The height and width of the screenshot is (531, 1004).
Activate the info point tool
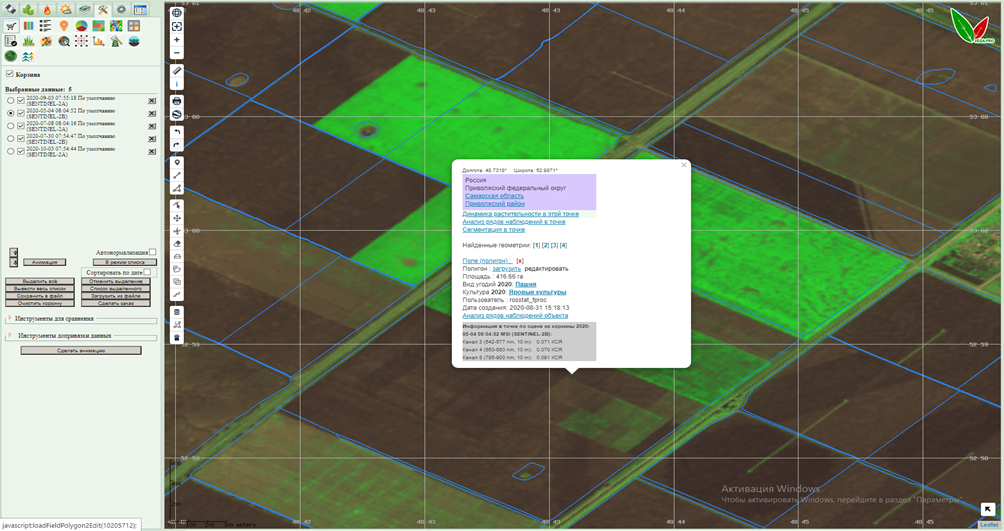[177, 84]
